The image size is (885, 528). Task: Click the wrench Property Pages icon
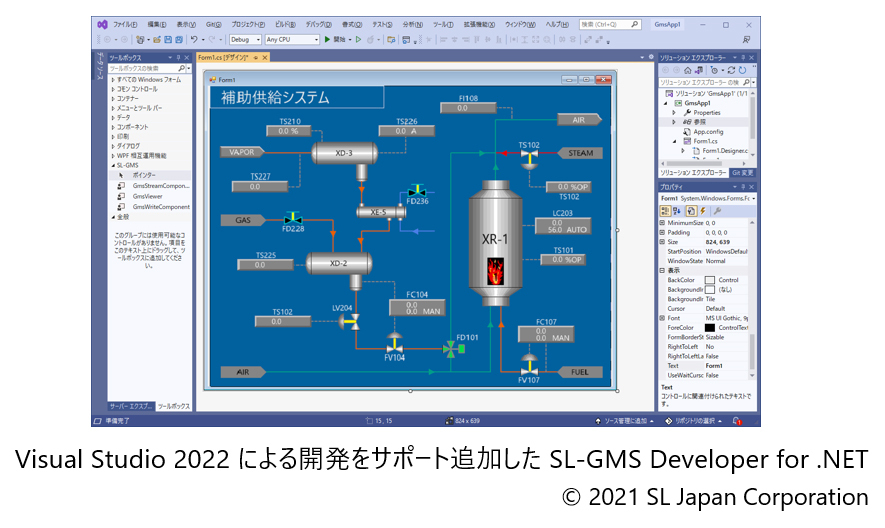point(717,211)
